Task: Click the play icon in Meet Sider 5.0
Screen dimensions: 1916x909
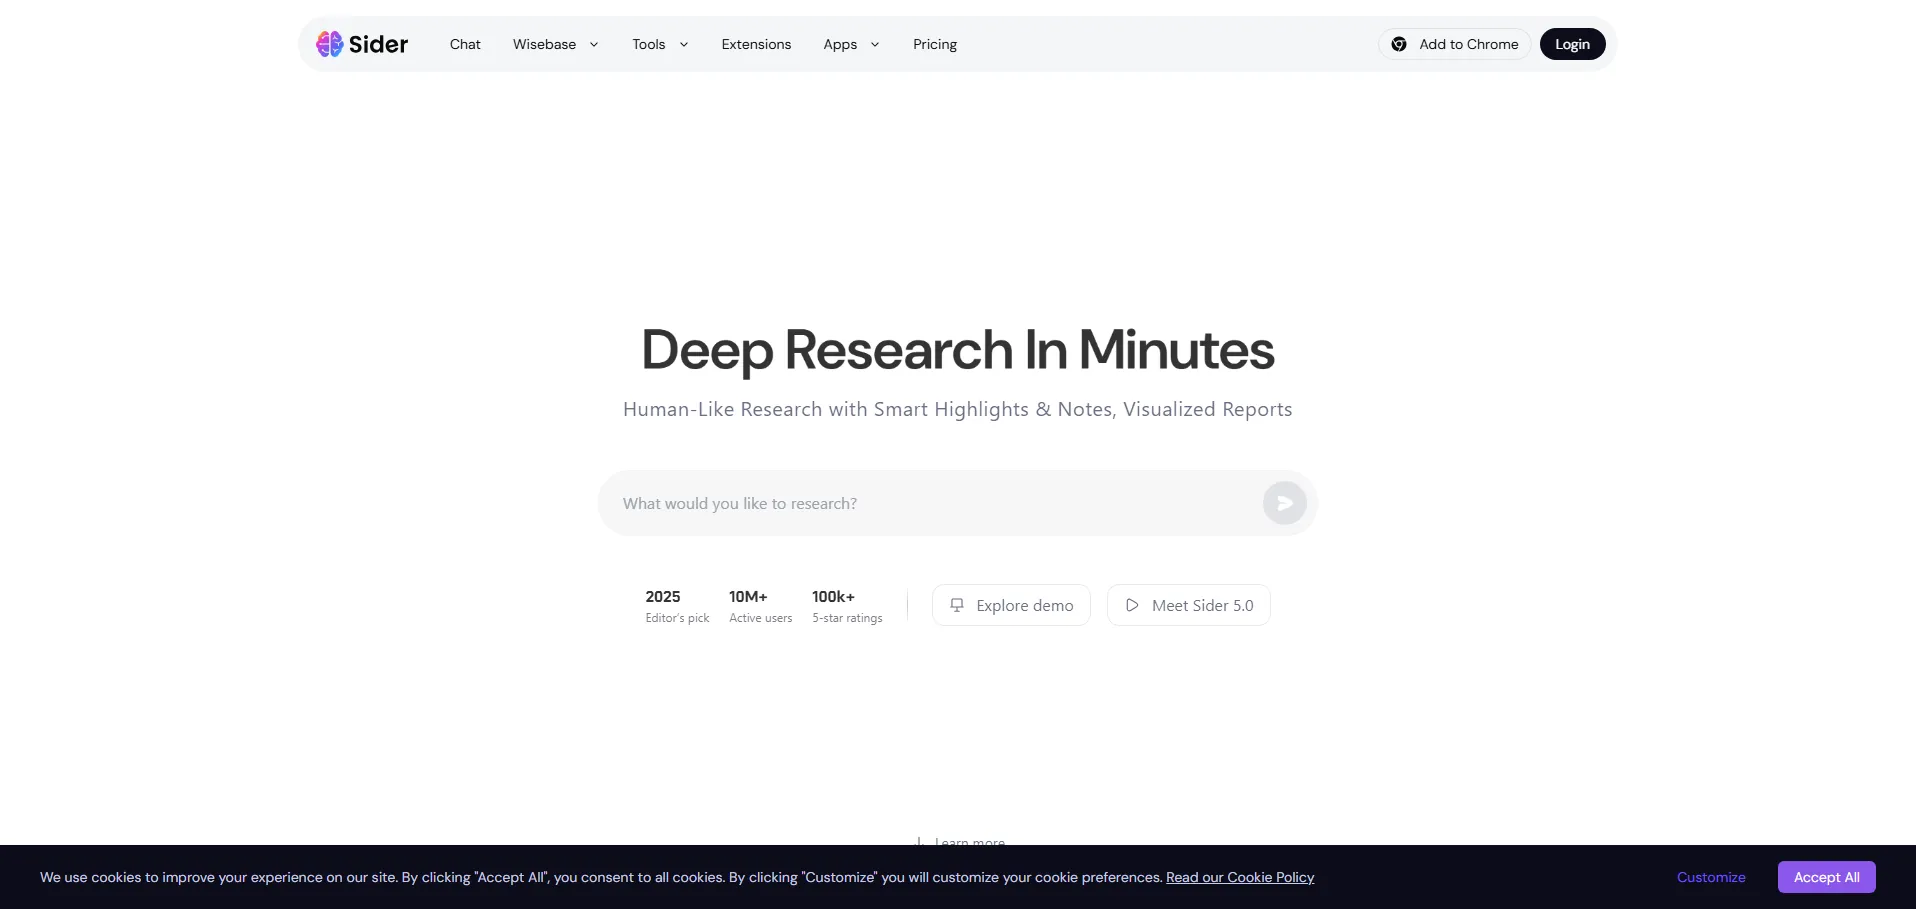Action: [x=1132, y=605]
